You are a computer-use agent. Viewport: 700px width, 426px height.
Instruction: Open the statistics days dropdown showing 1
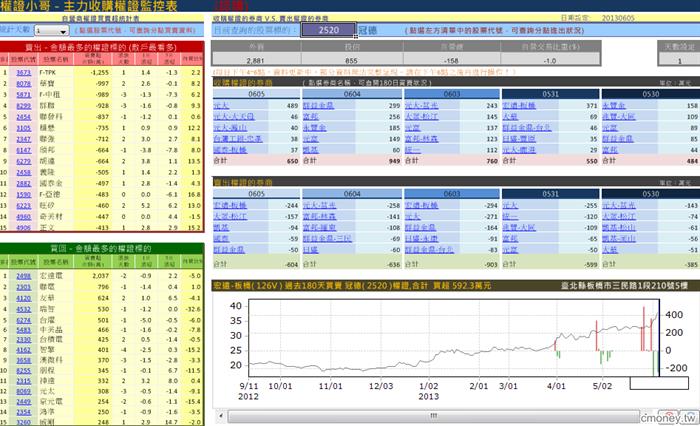52,30
